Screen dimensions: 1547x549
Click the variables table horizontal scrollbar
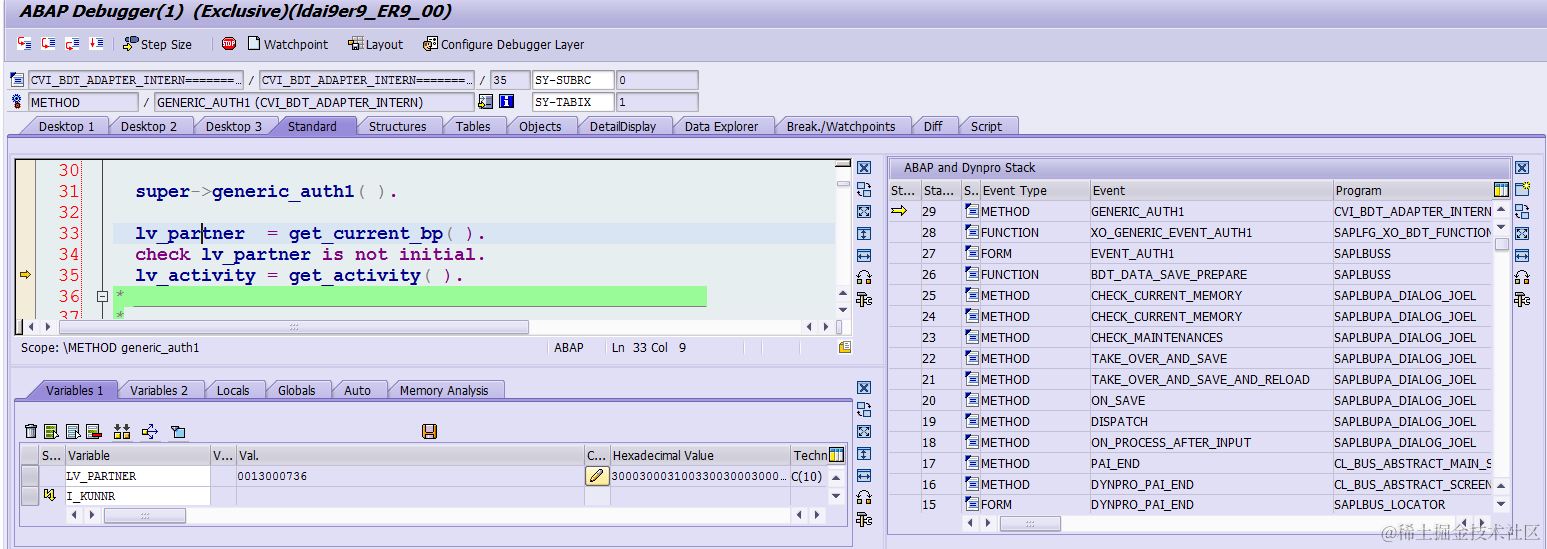click(145, 515)
